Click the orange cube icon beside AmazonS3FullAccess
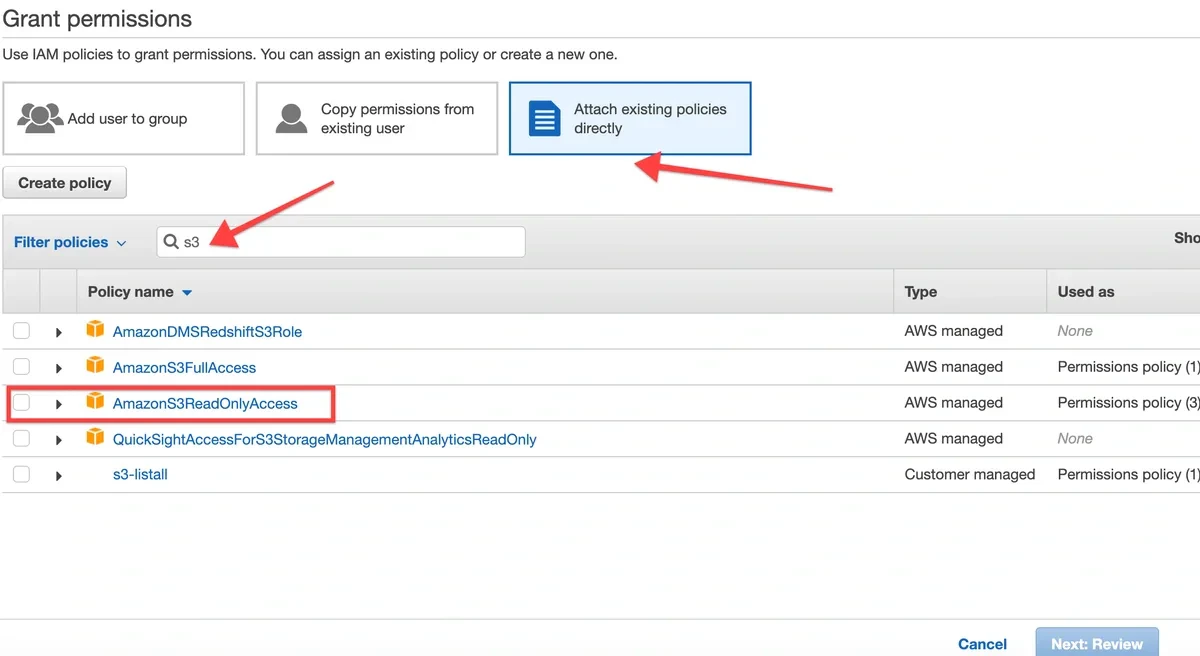The width and height of the screenshot is (1200, 656). [x=95, y=366]
